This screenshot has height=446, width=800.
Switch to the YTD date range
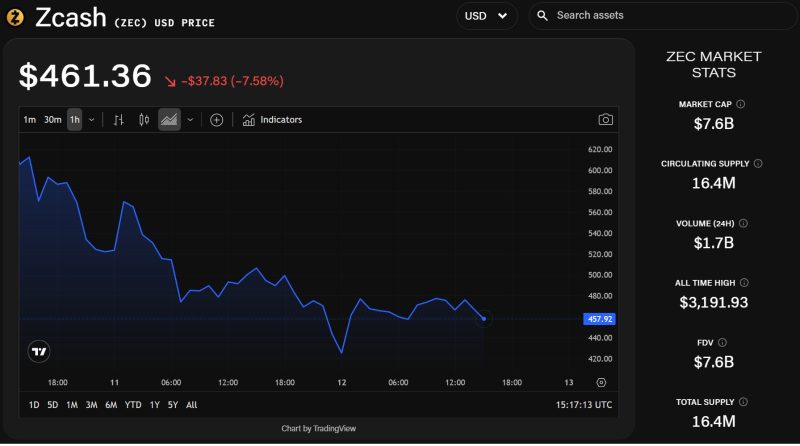tap(133, 405)
